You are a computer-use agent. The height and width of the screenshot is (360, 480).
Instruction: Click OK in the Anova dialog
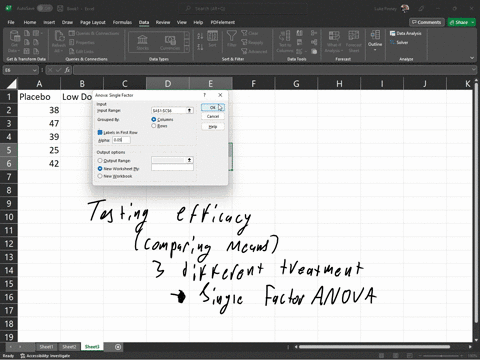(213, 107)
